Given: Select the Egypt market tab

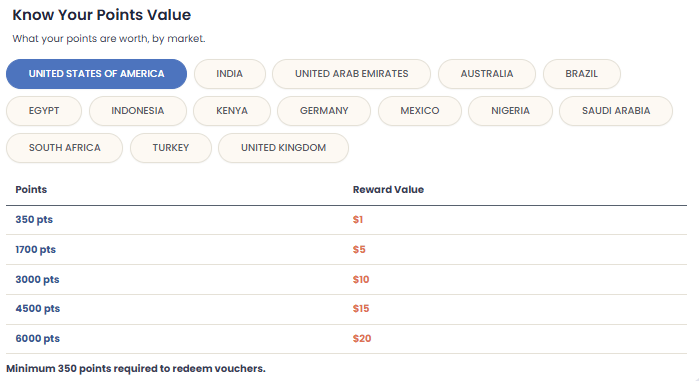Looking at the screenshot, I should coord(44,111).
